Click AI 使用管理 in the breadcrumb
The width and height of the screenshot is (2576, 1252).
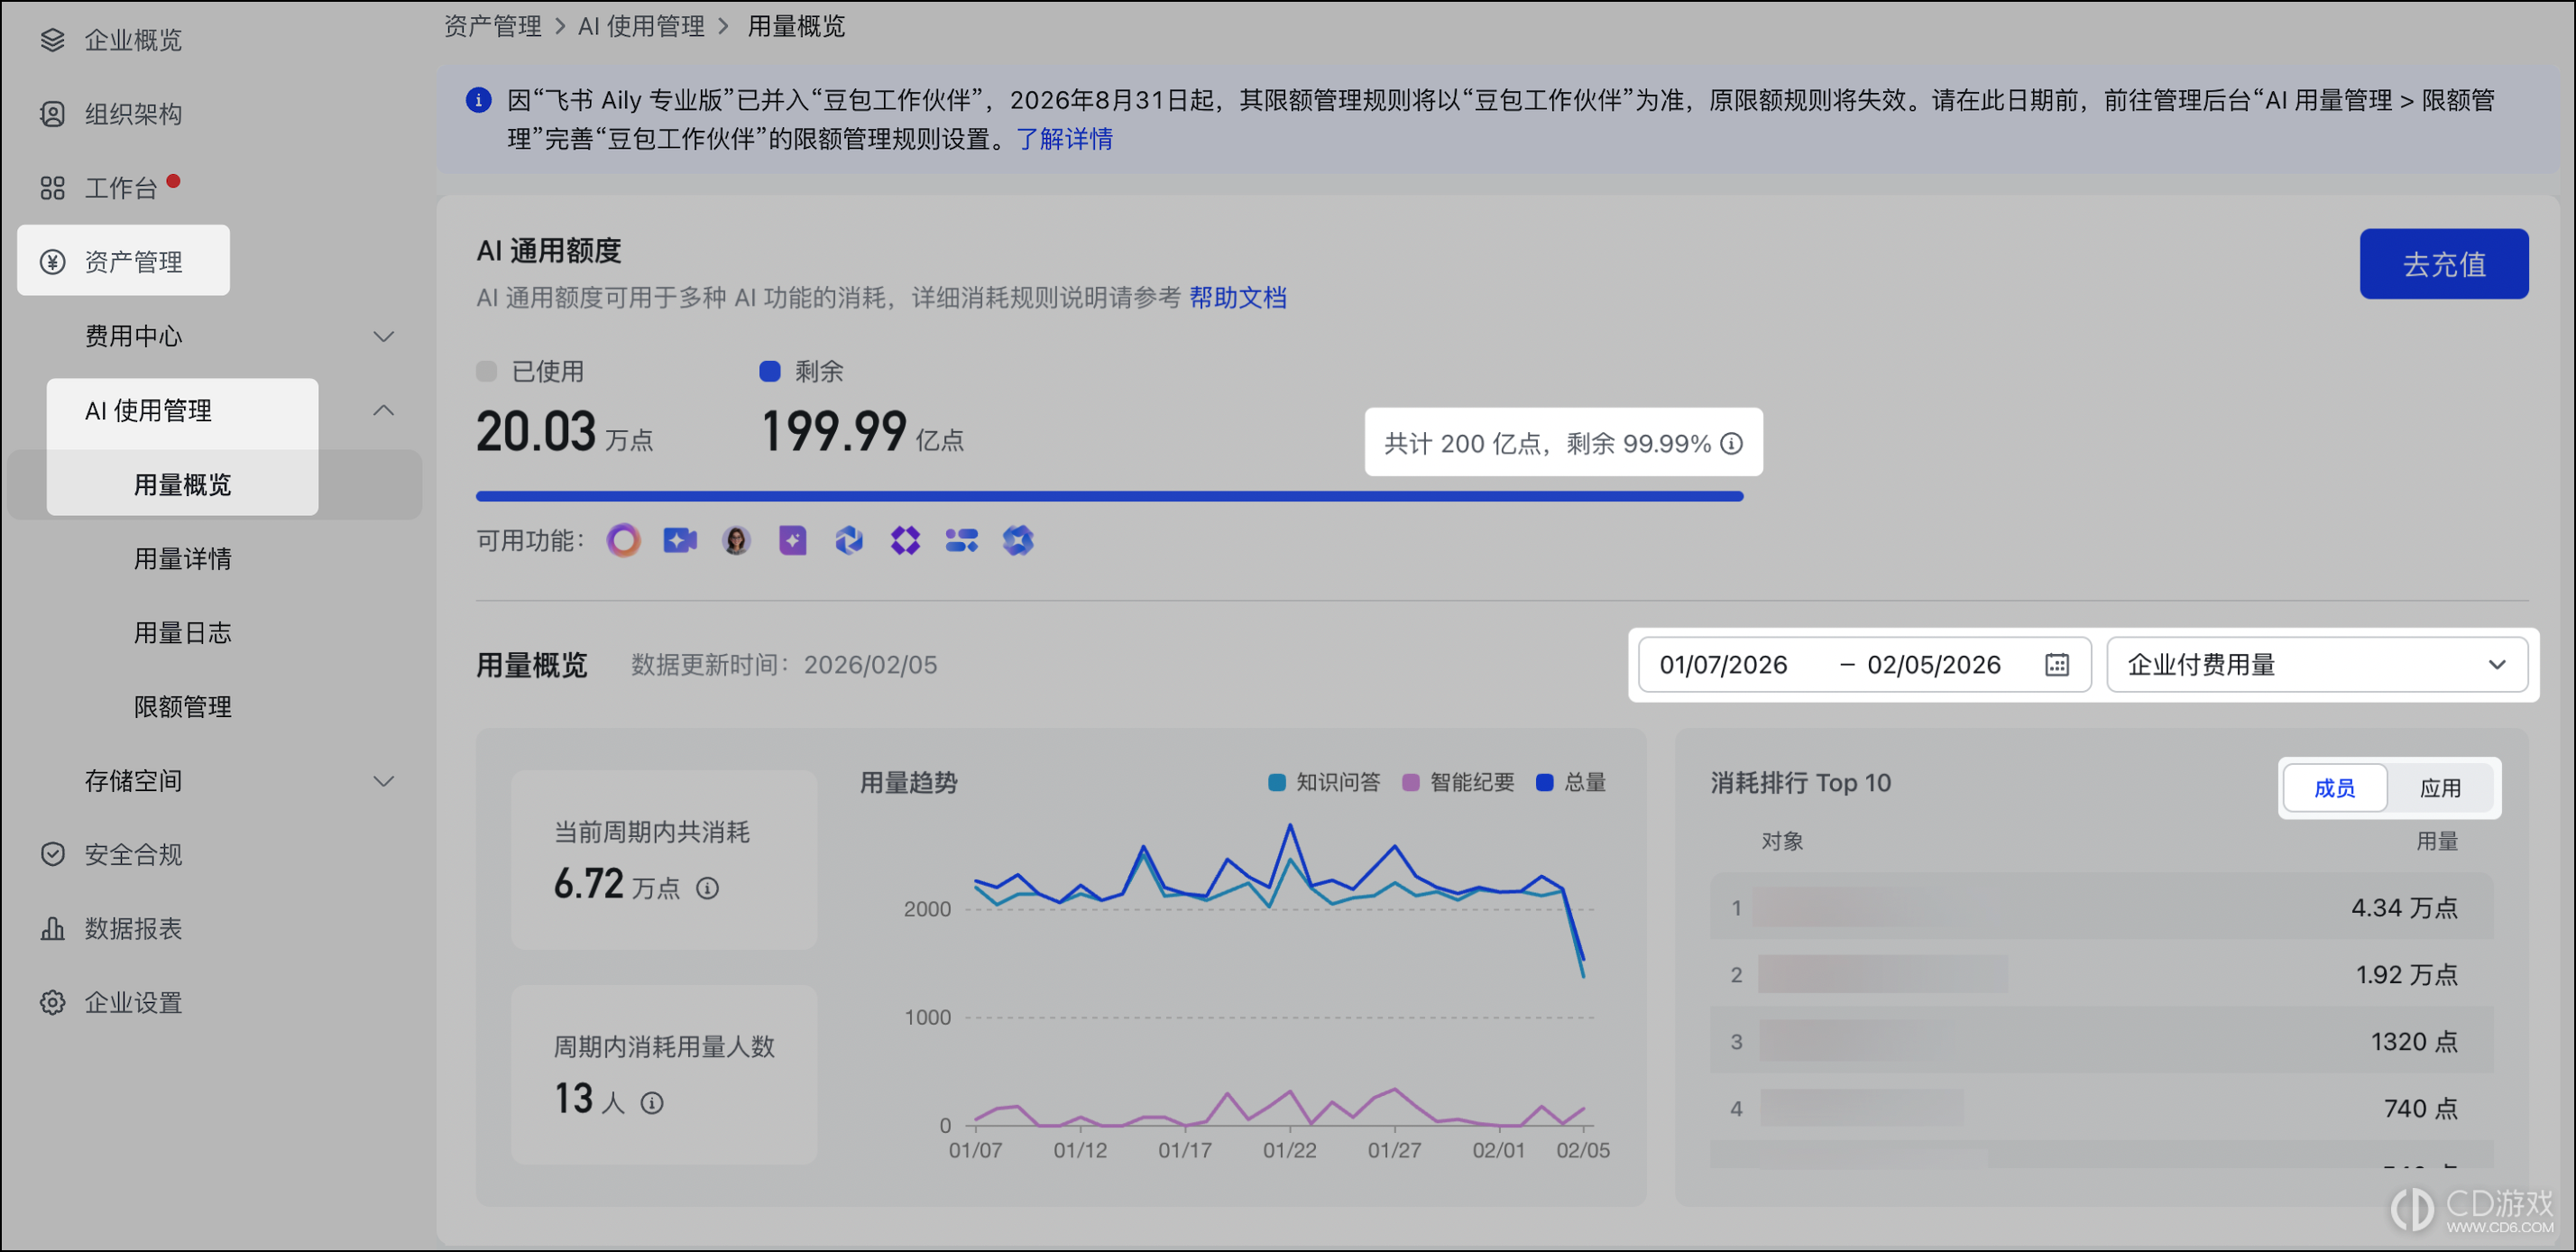click(641, 26)
